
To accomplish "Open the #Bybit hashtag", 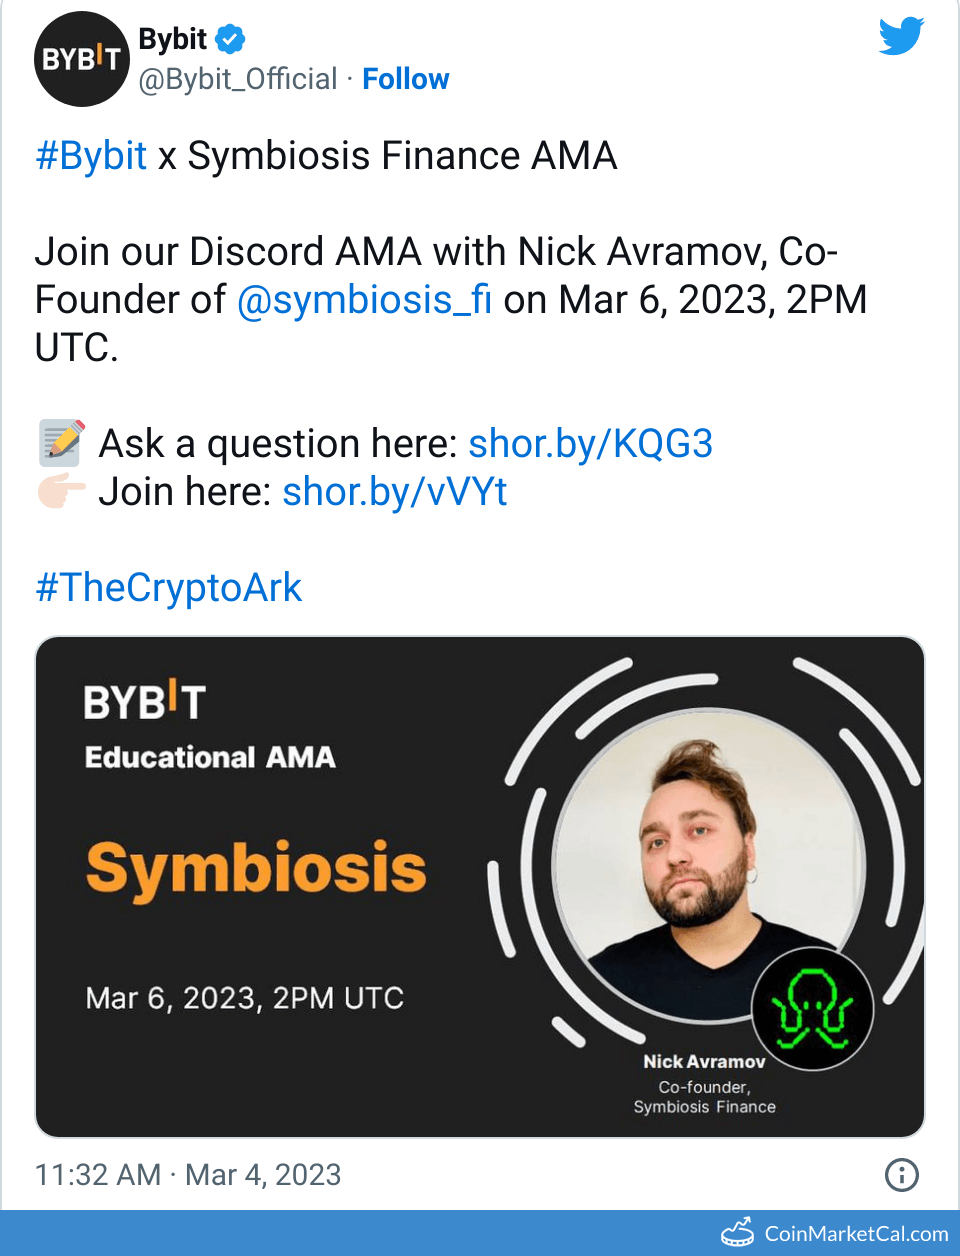I will click(91, 156).
